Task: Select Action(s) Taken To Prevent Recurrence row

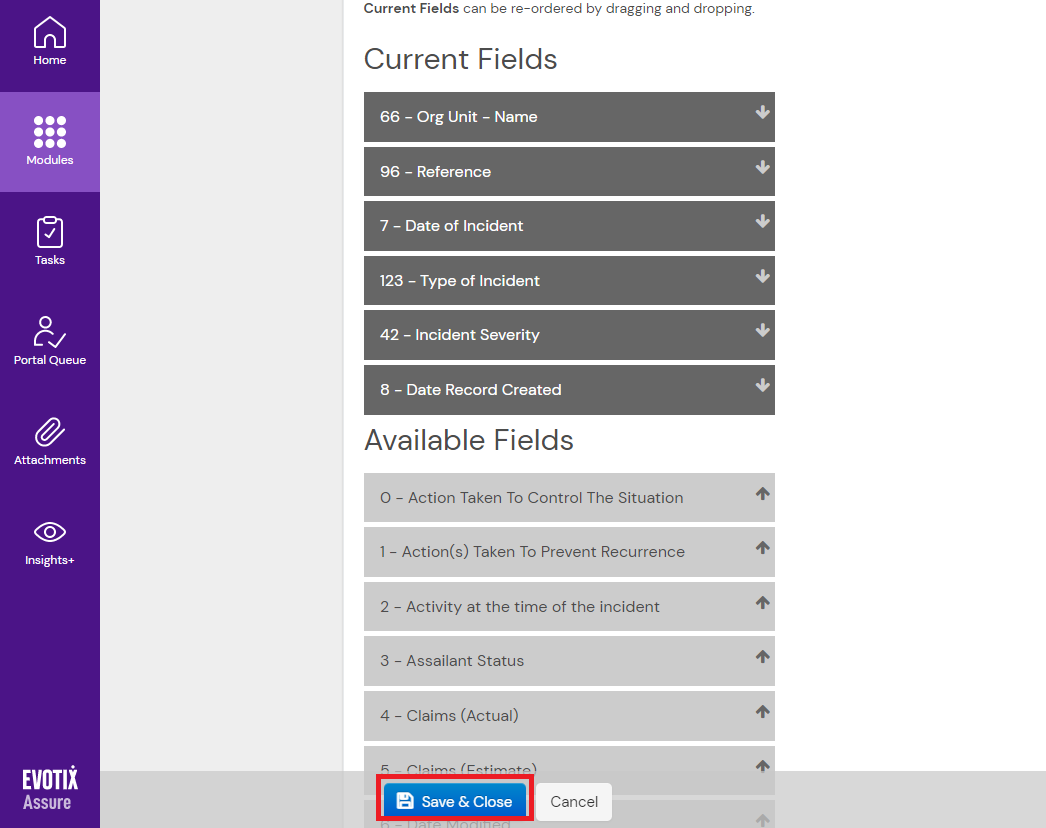Action: (x=550, y=552)
